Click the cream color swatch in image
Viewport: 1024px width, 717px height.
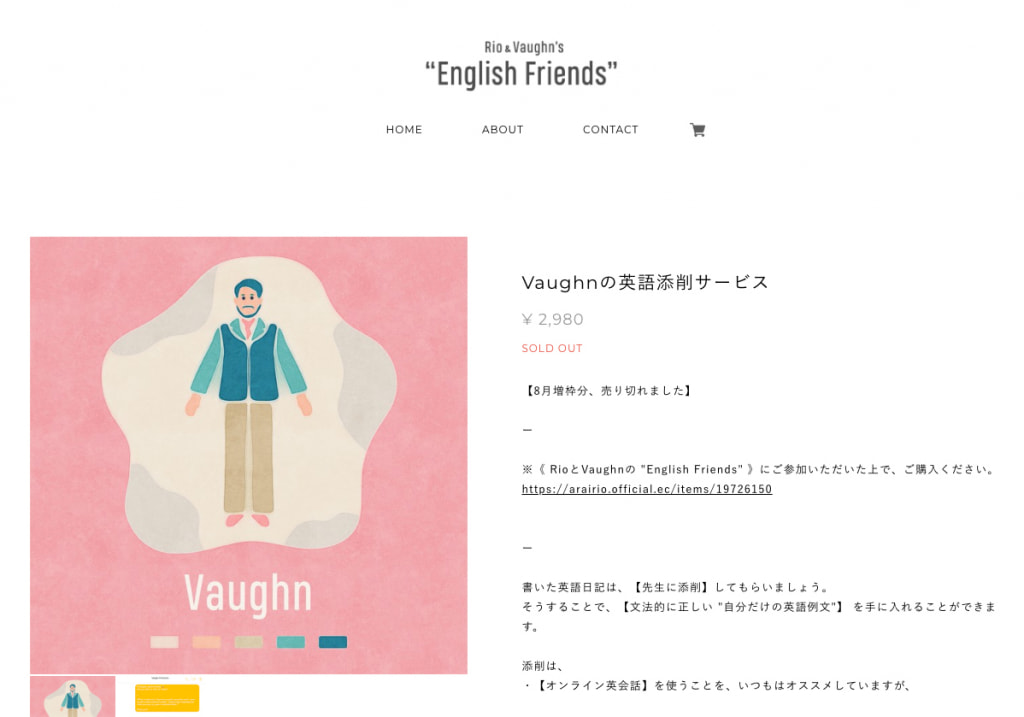(165, 642)
